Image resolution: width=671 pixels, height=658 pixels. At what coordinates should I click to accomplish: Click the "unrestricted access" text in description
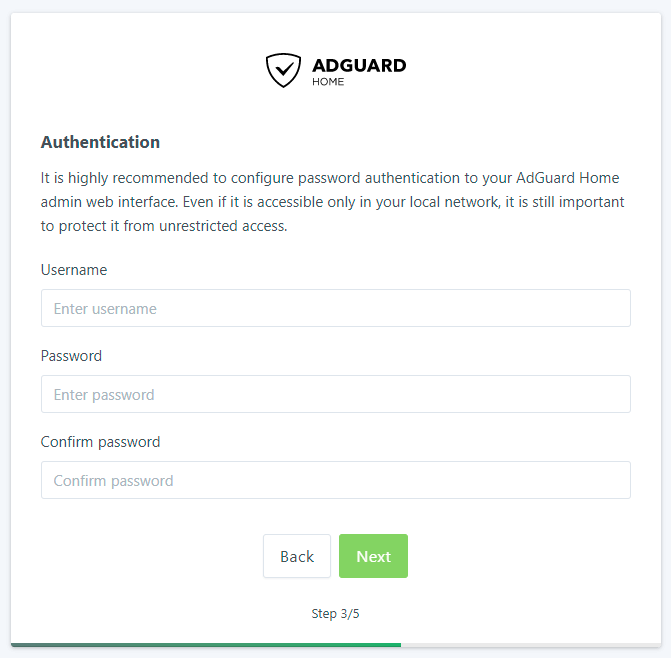(x=225, y=226)
